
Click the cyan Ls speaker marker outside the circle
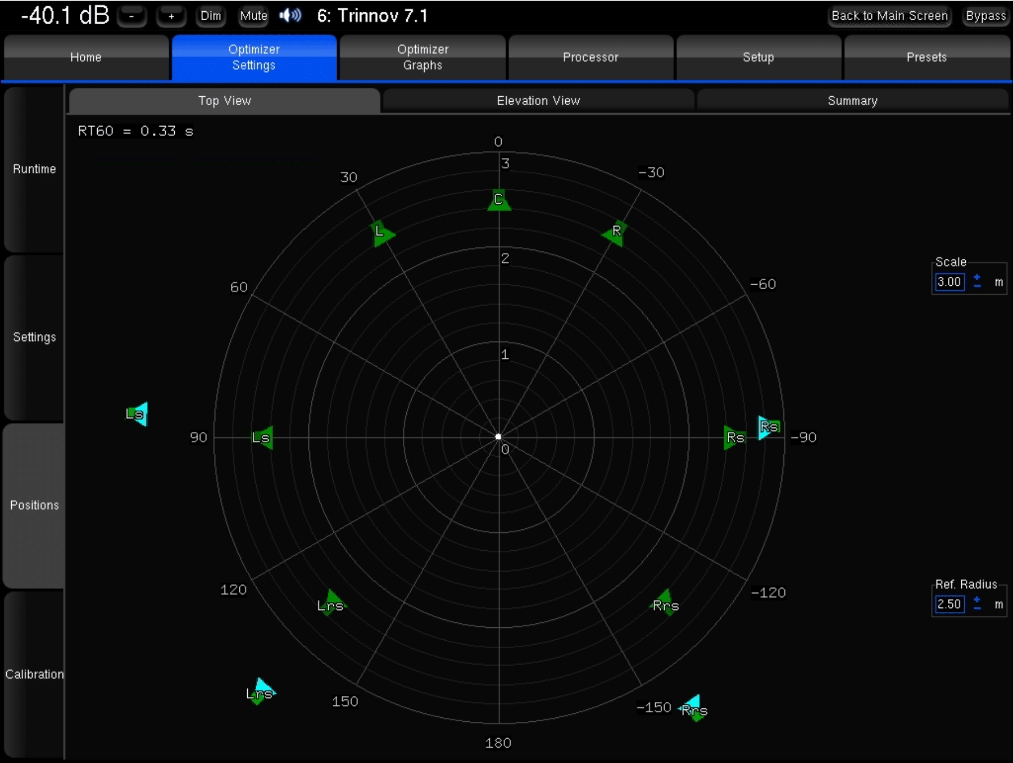[137, 414]
